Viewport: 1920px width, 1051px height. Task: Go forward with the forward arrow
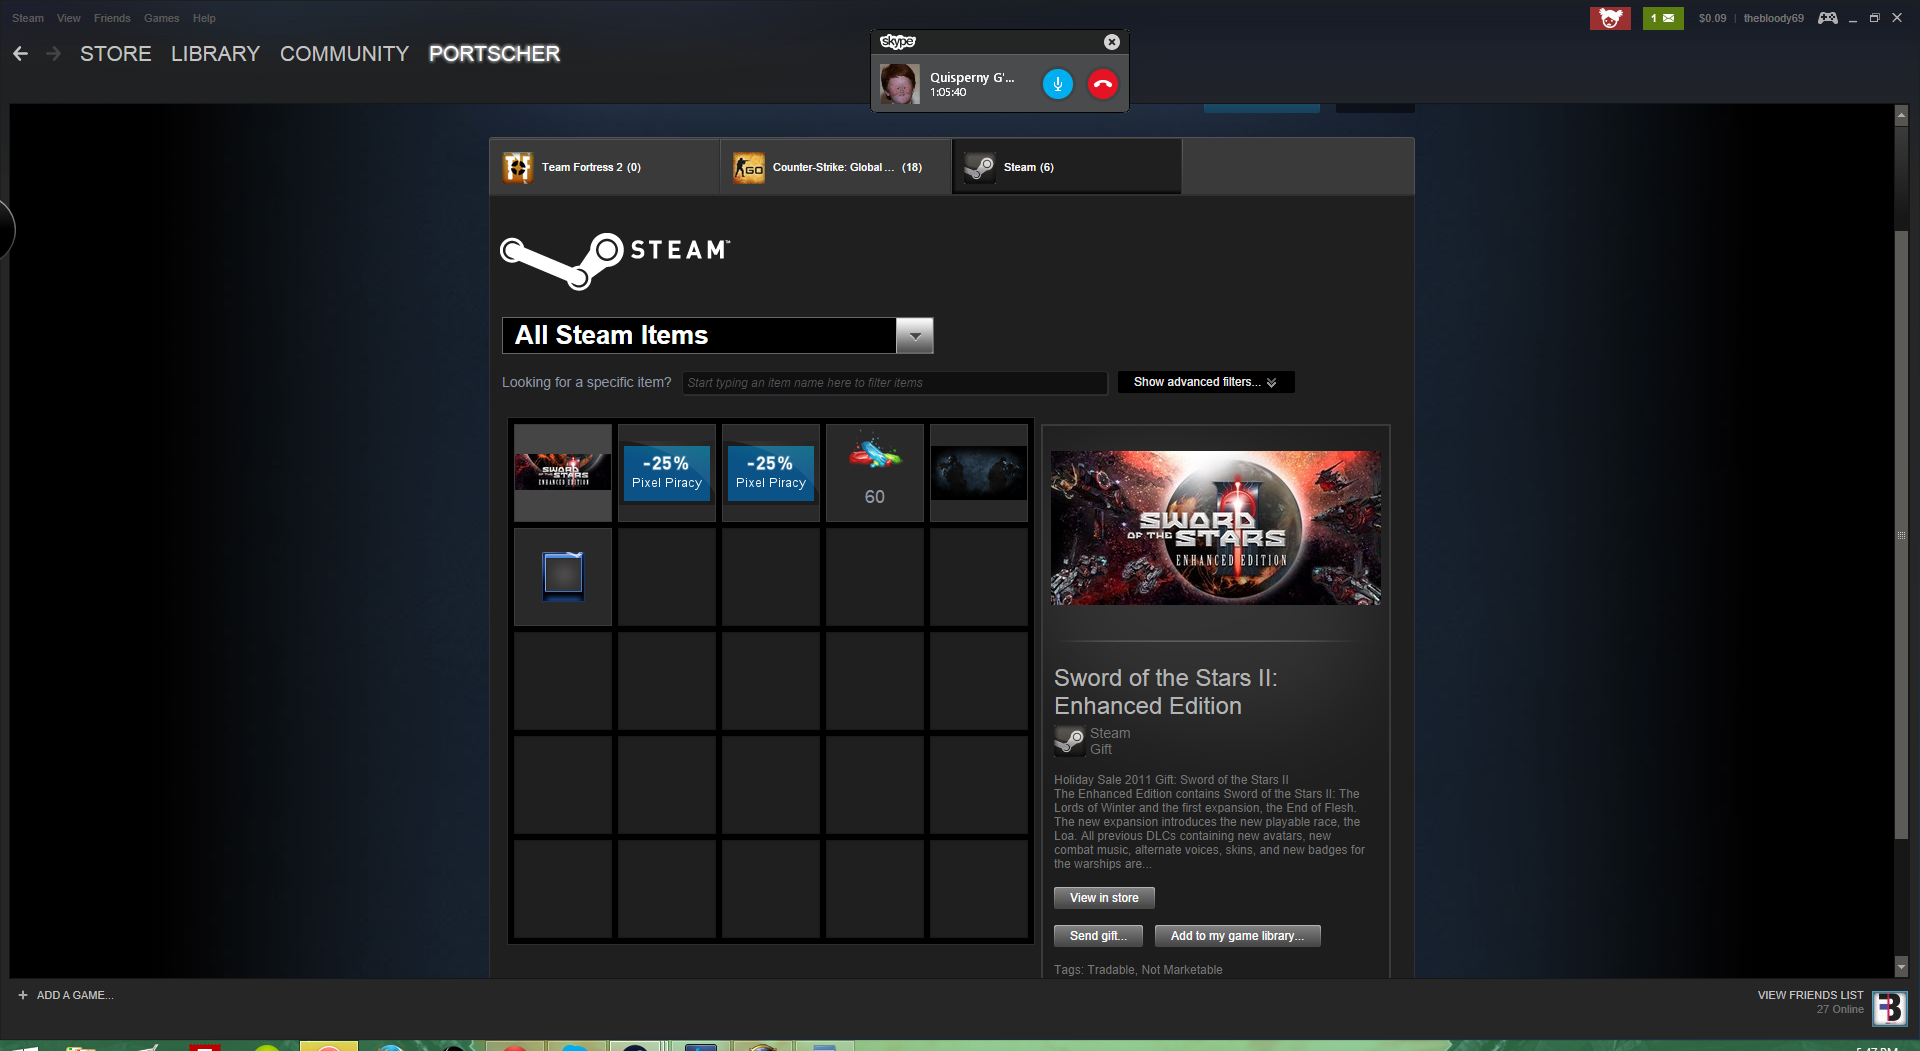[54, 54]
